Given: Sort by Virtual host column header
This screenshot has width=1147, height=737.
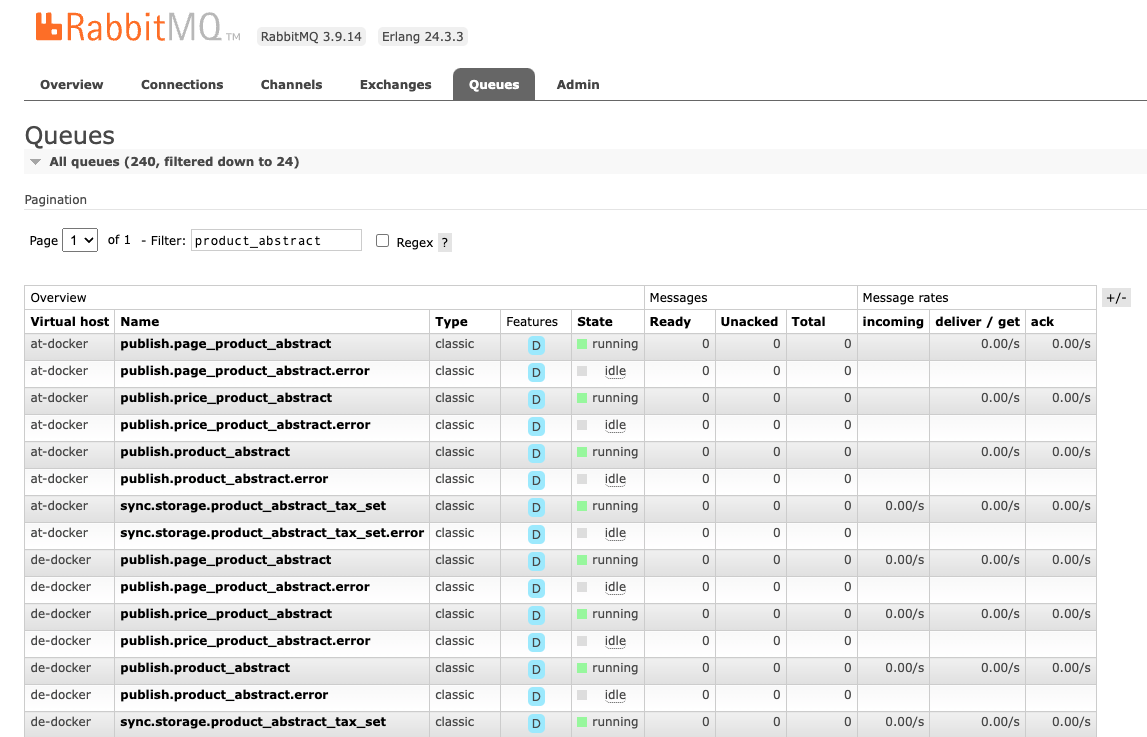Looking at the screenshot, I should tap(69, 322).
